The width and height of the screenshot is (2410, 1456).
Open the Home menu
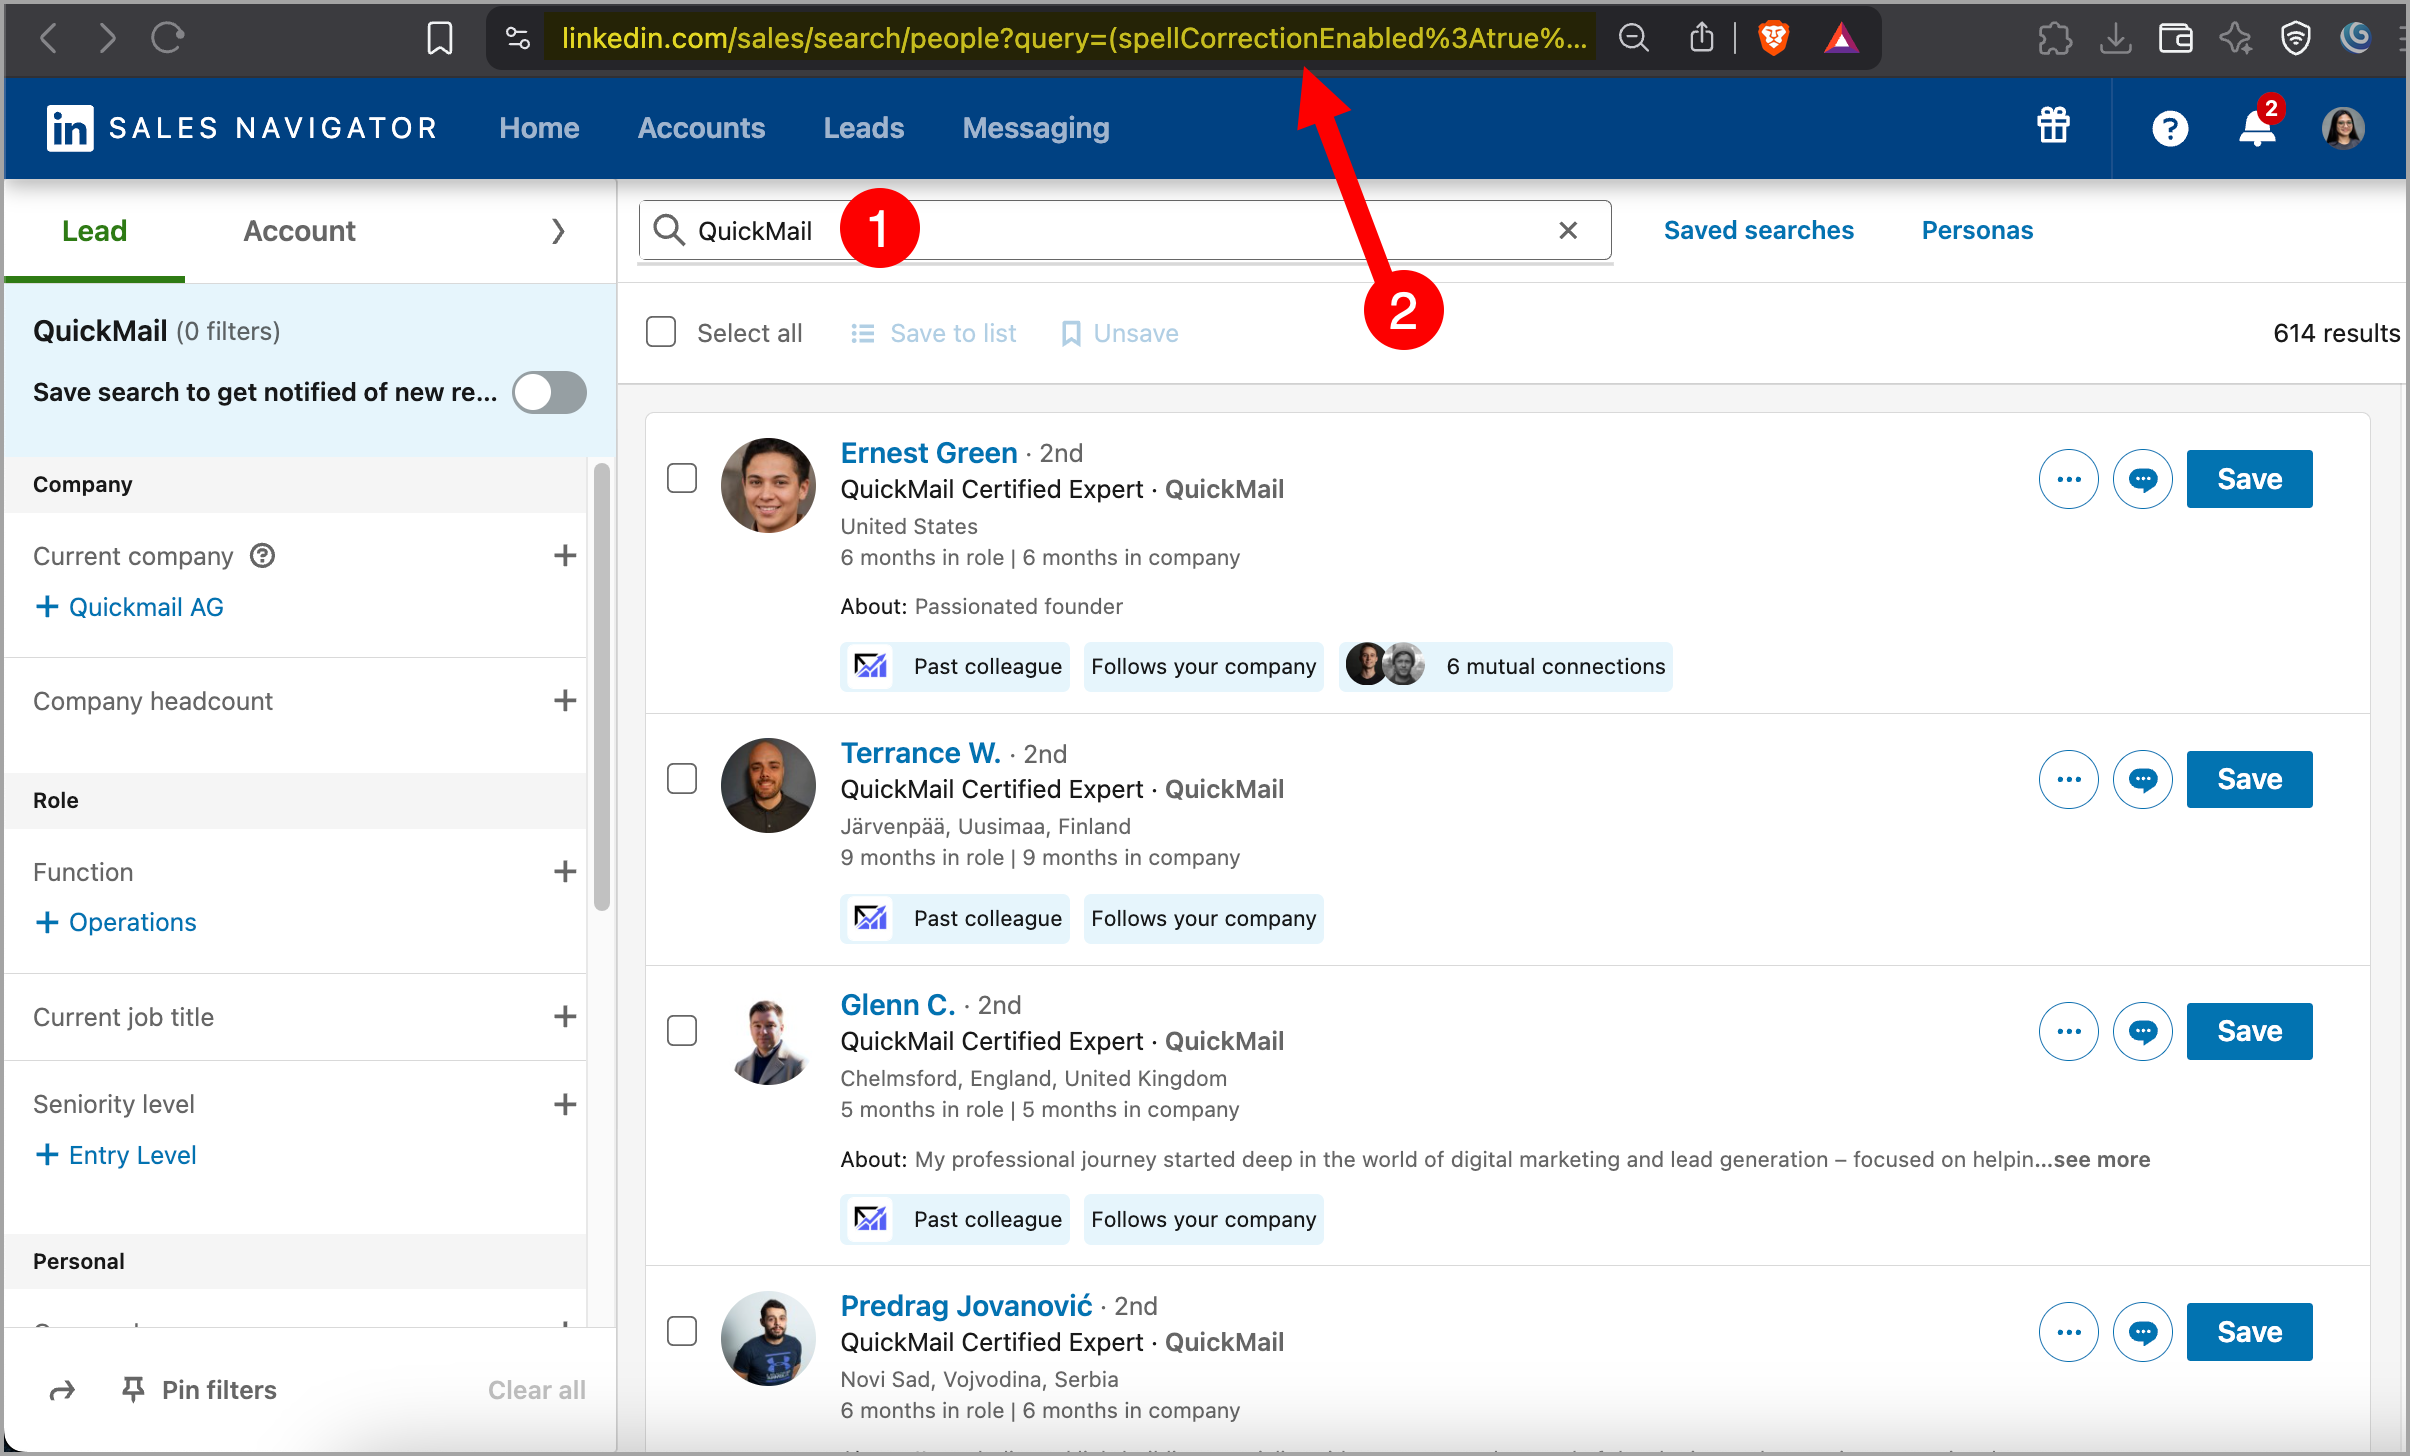[x=539, y=128]
